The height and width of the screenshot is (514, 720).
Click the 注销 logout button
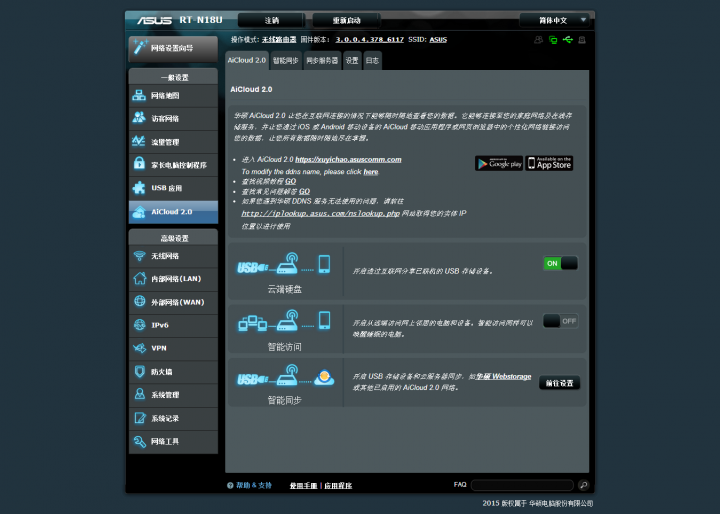pos(271,20)
